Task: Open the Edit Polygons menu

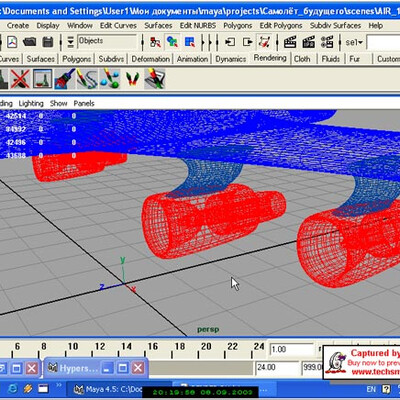Action: click(281, 26)
